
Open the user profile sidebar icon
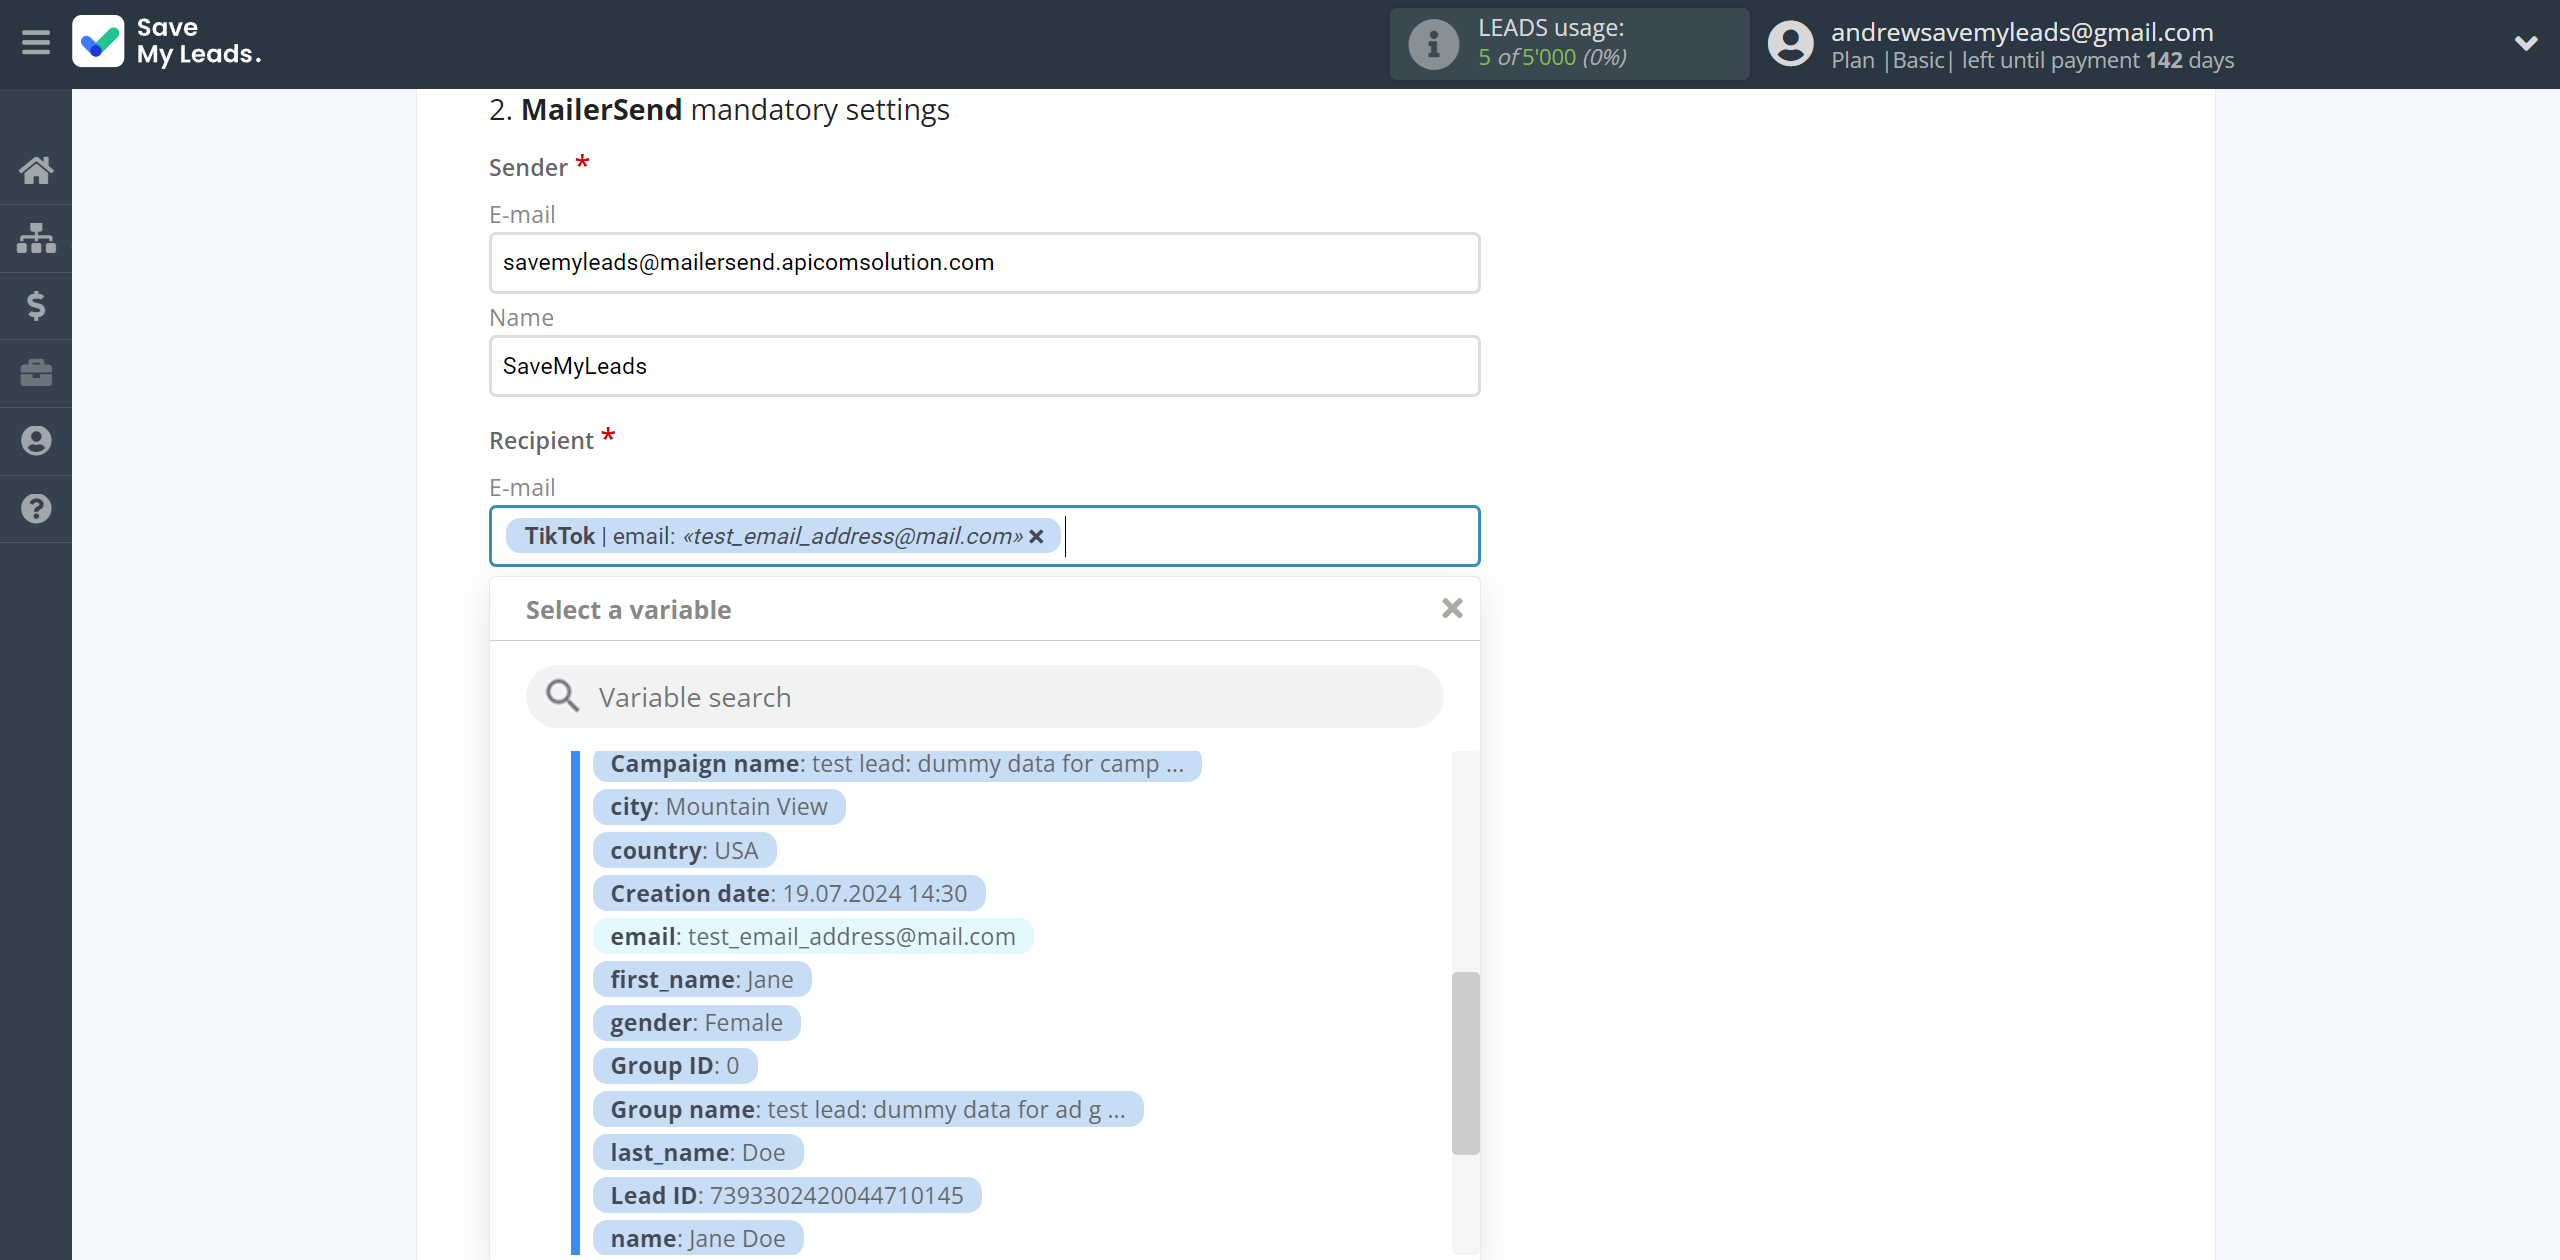coord(36,441)
